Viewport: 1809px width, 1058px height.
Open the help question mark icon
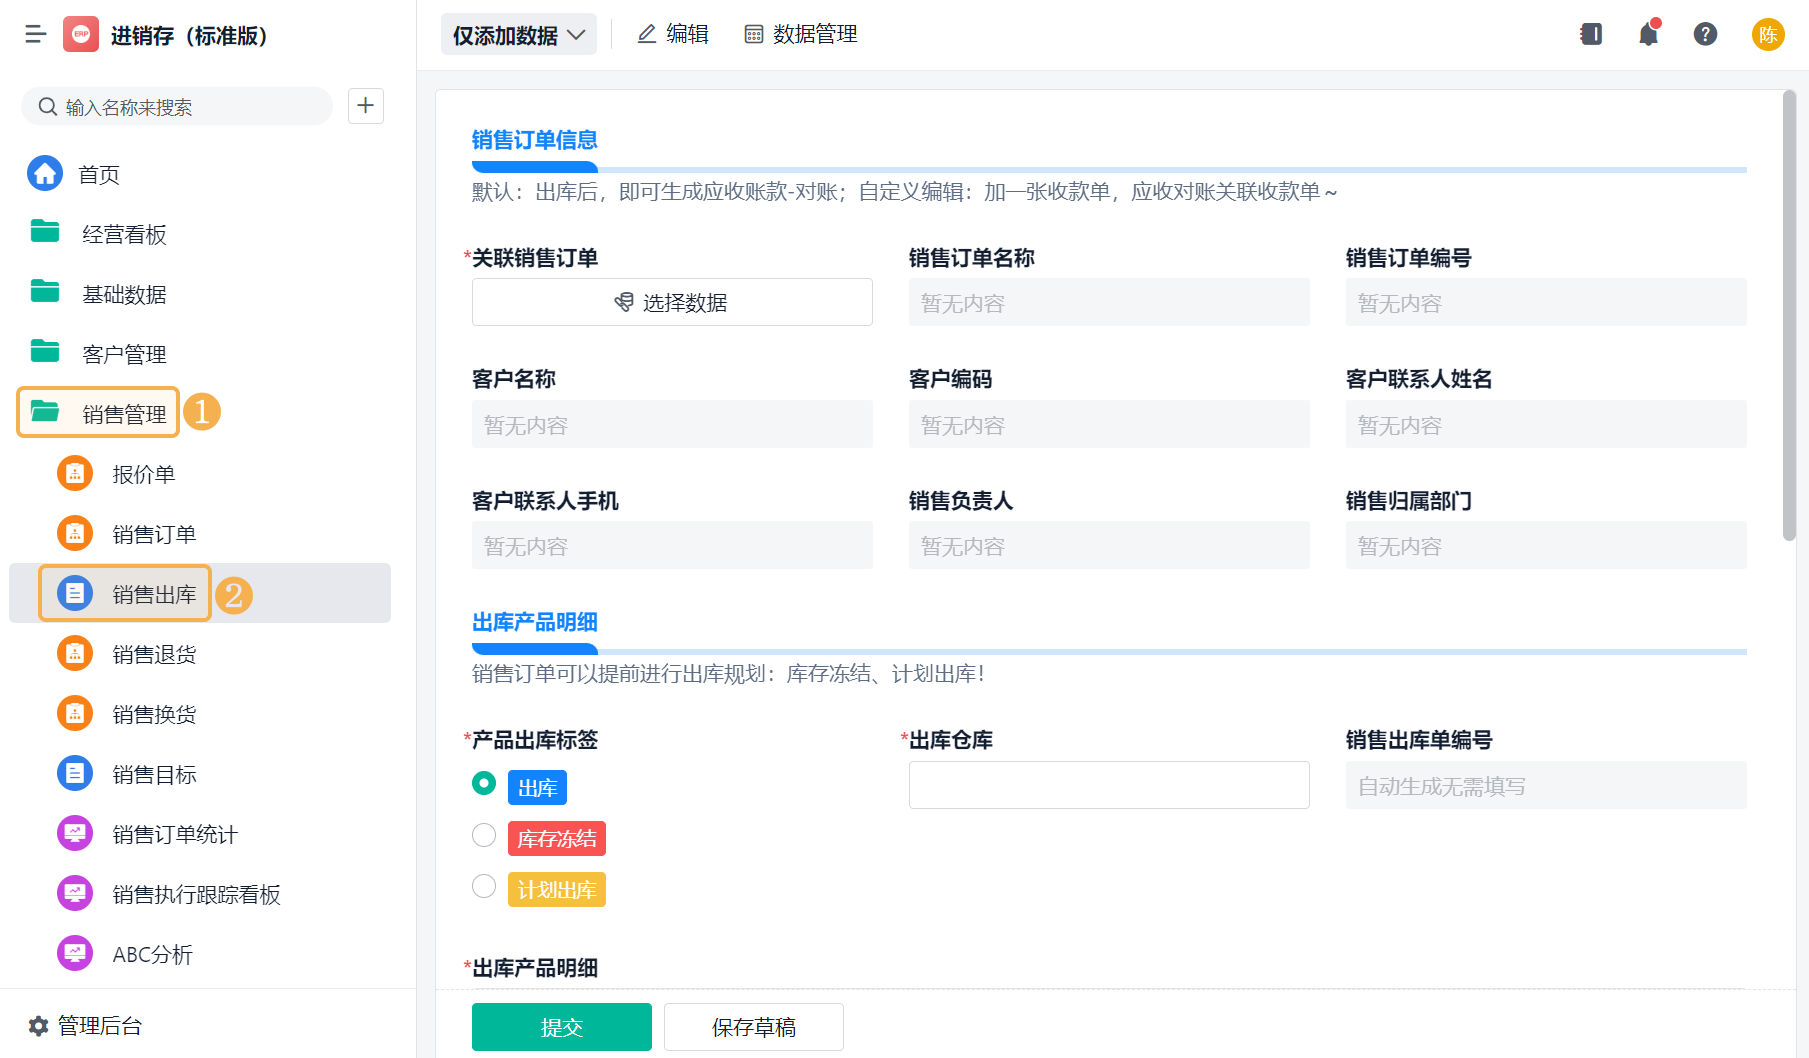click(x=1706, y=34)
